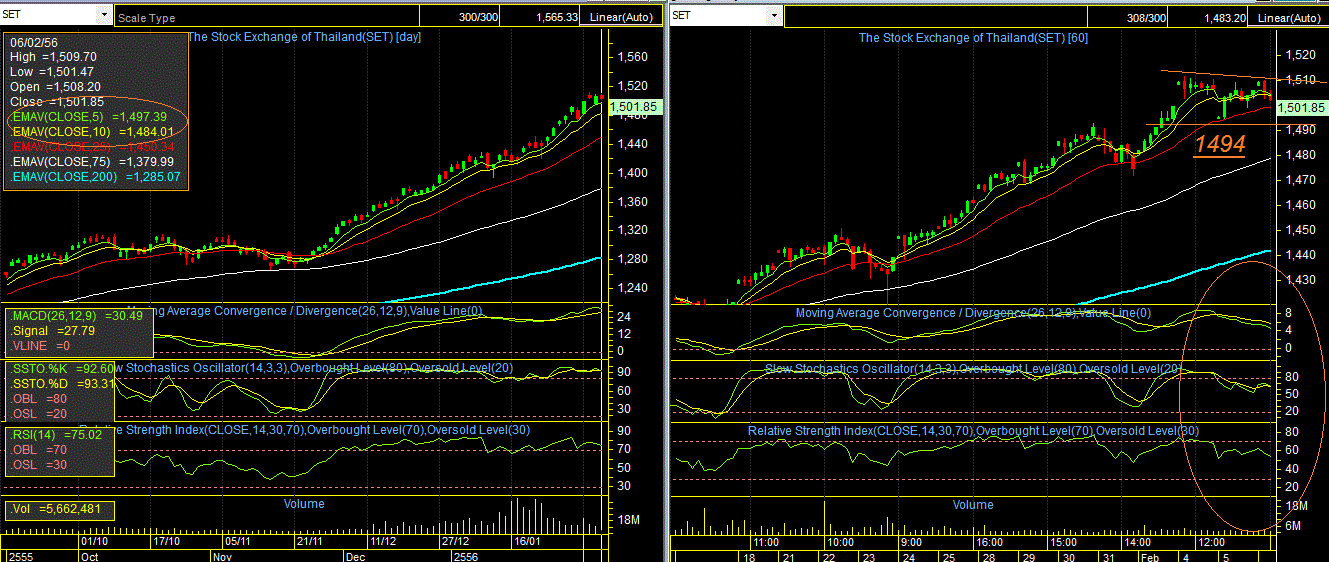The height and width of the screenshot is (562, 1329).
Task: Click the High =1,509.70 row
Action: pyautogui.click(x=53, y=57)
